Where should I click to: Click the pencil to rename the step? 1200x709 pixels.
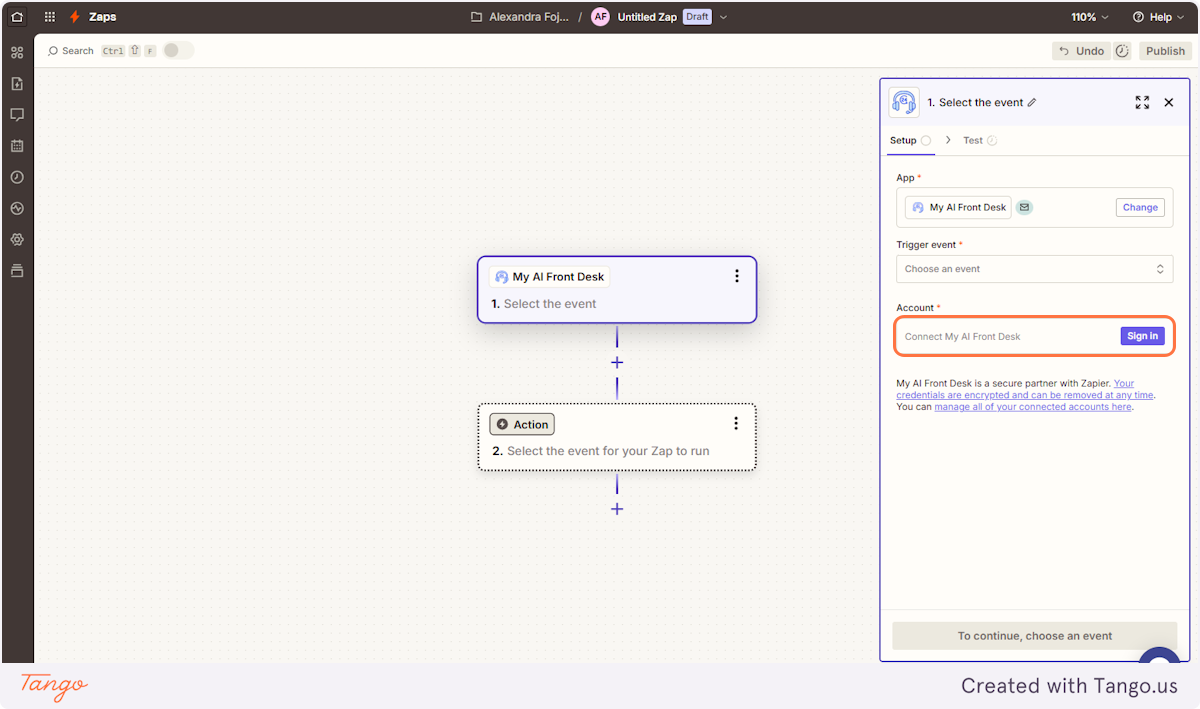1032,102
